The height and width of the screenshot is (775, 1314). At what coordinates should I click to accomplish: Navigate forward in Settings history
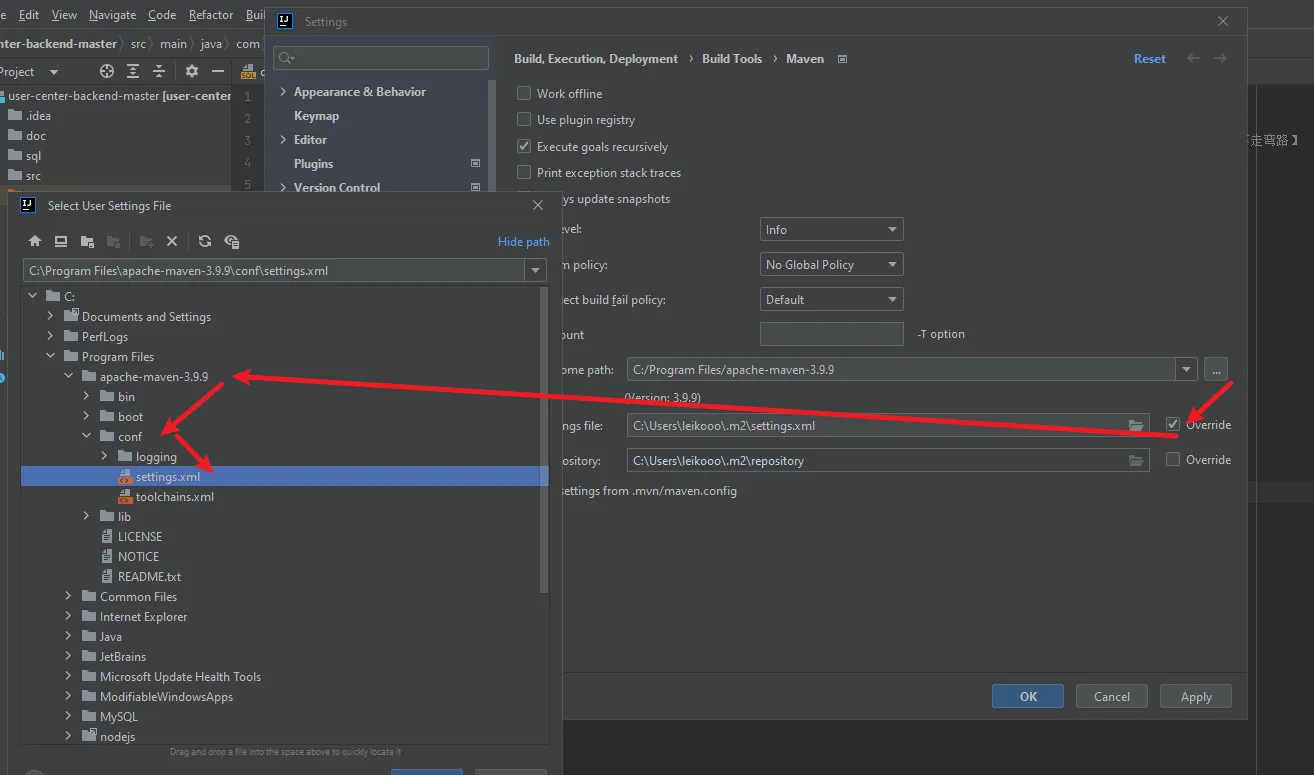(1220, 58)
